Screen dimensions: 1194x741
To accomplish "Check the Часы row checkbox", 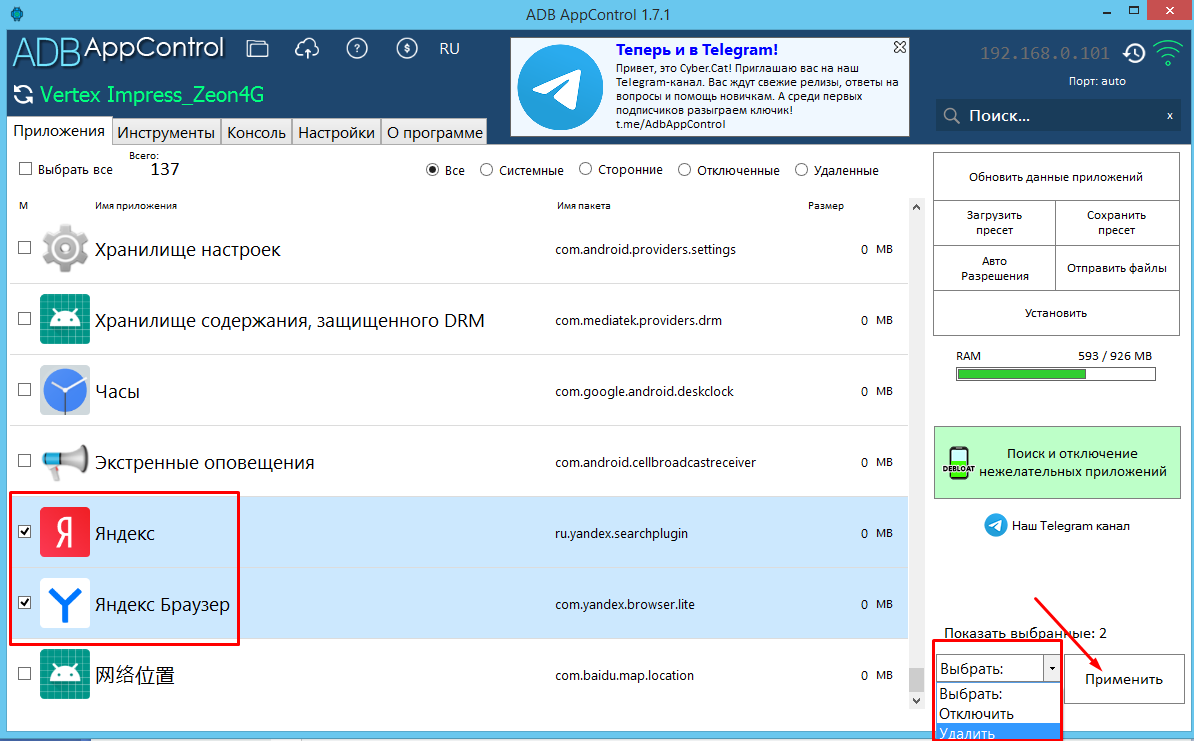I will pos(24,389).
